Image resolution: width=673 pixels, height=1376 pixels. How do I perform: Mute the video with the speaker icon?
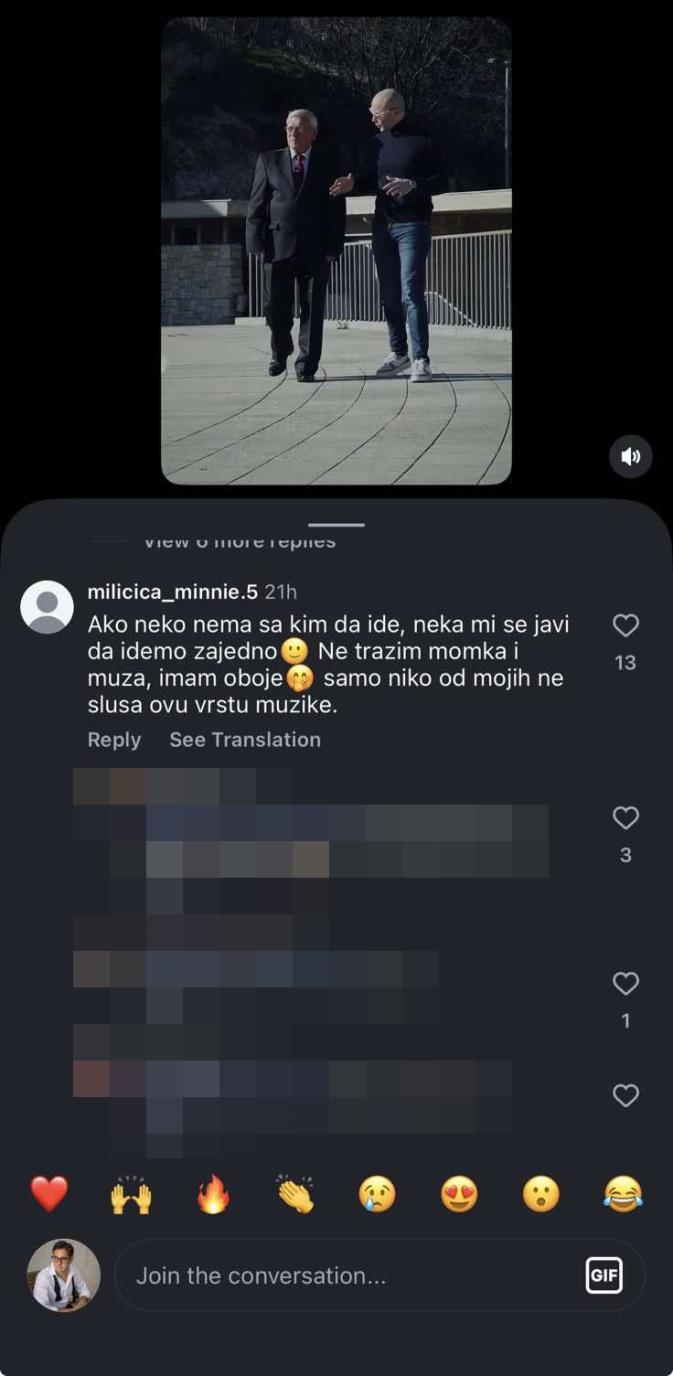tap(631, 456)
